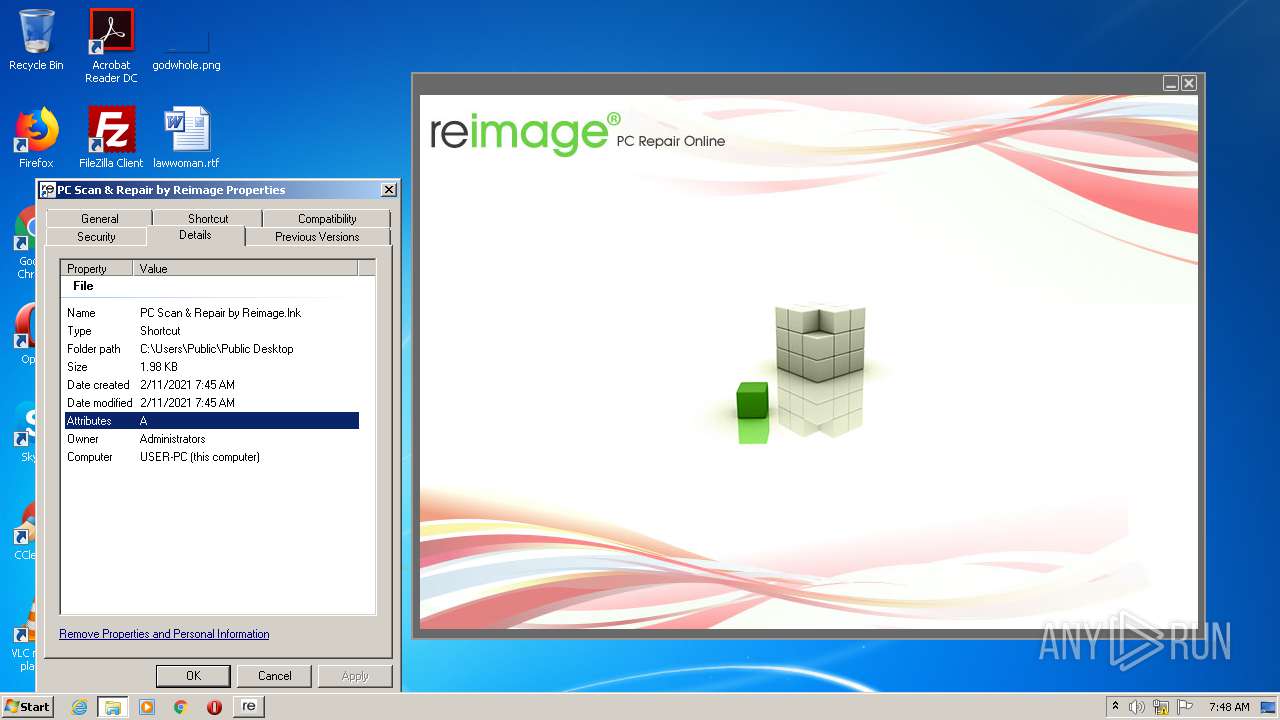
Task: Switch to the General tab
Action: 99,219
